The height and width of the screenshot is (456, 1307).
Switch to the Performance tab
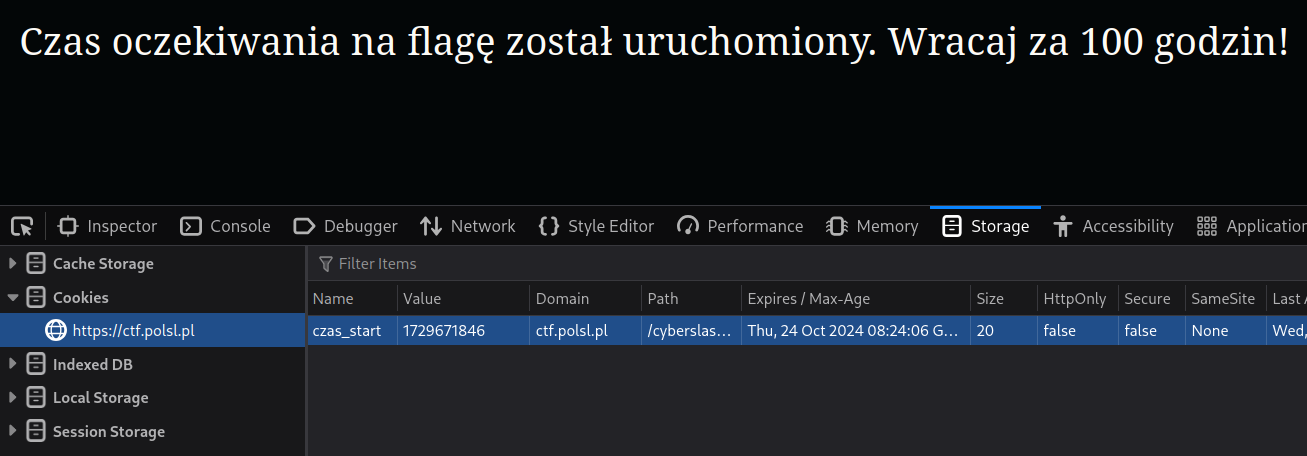tap(740, 226)
